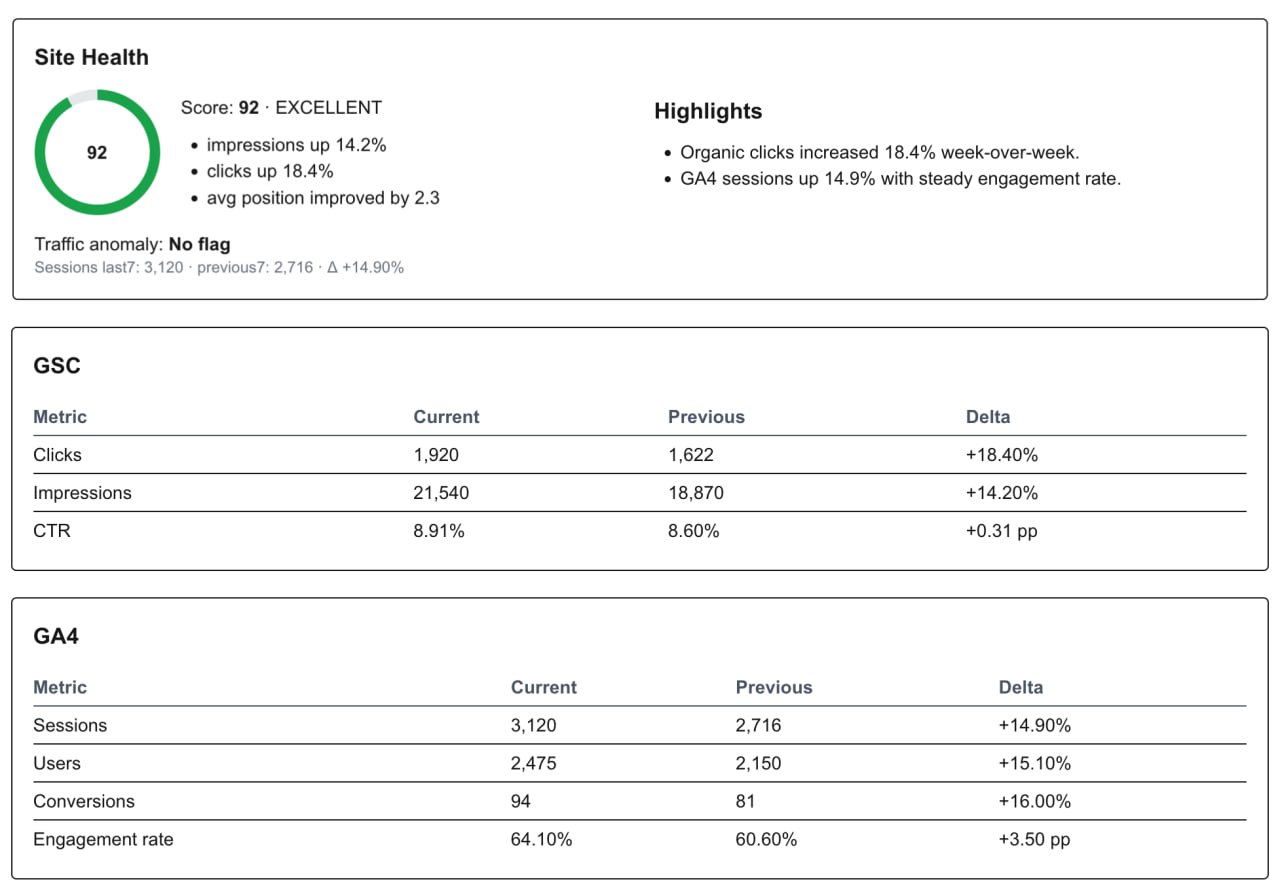The image size is (1280, 888).
Task: Click the Conversions delta value +16.00%
Action: click(1034, 801)
